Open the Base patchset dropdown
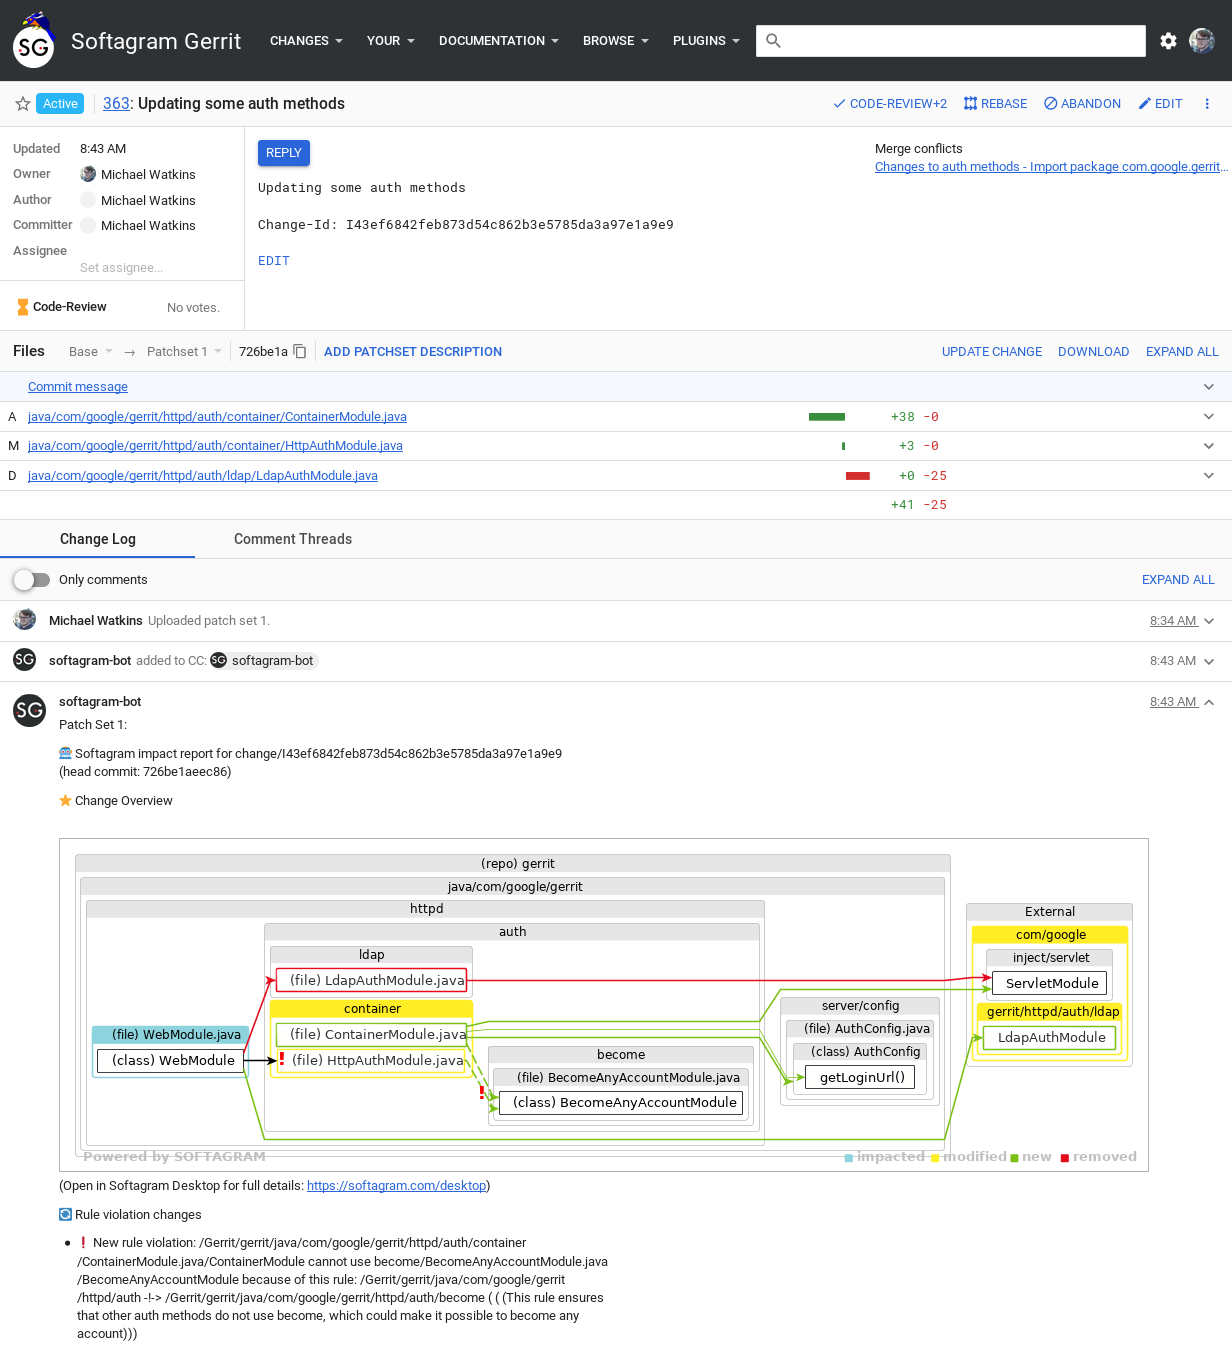The image size is (1232, 1346). click(x=91, y=352)
